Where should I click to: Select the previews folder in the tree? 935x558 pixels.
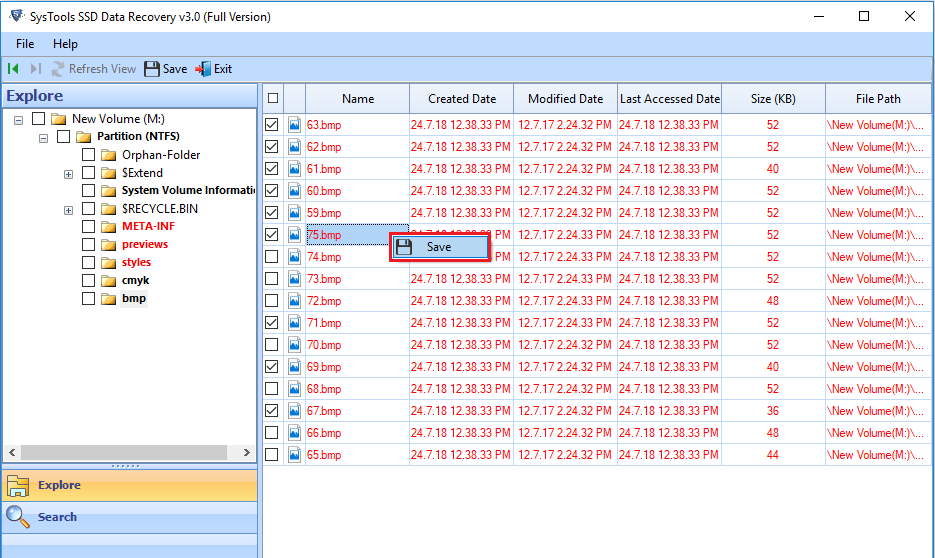click(145, 244)
